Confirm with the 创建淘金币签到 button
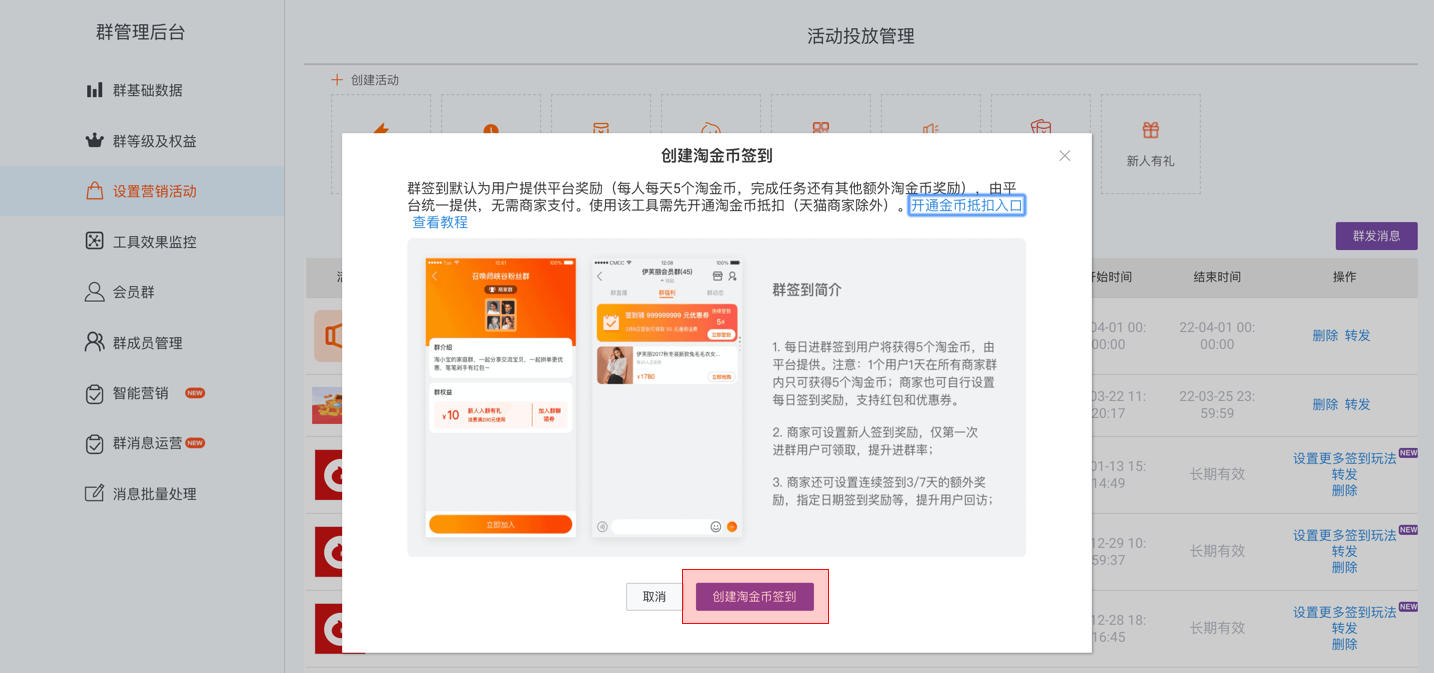The height and width of the screenshot is (673, 1434). point(755,597)
